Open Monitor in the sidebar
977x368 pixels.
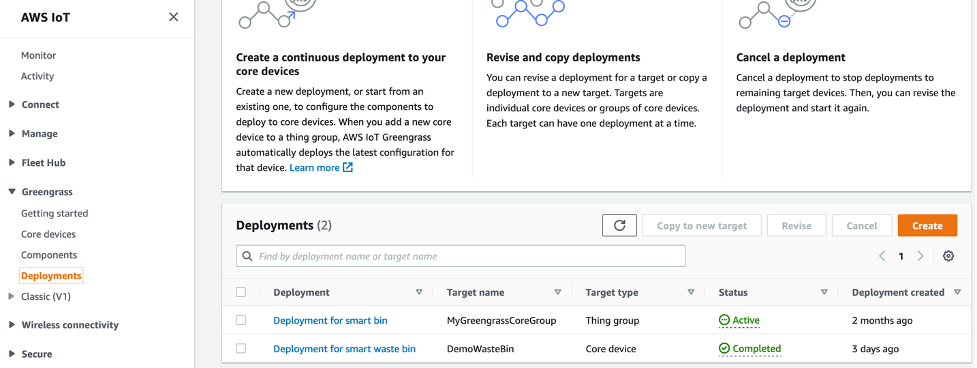[x=39, y=55]
